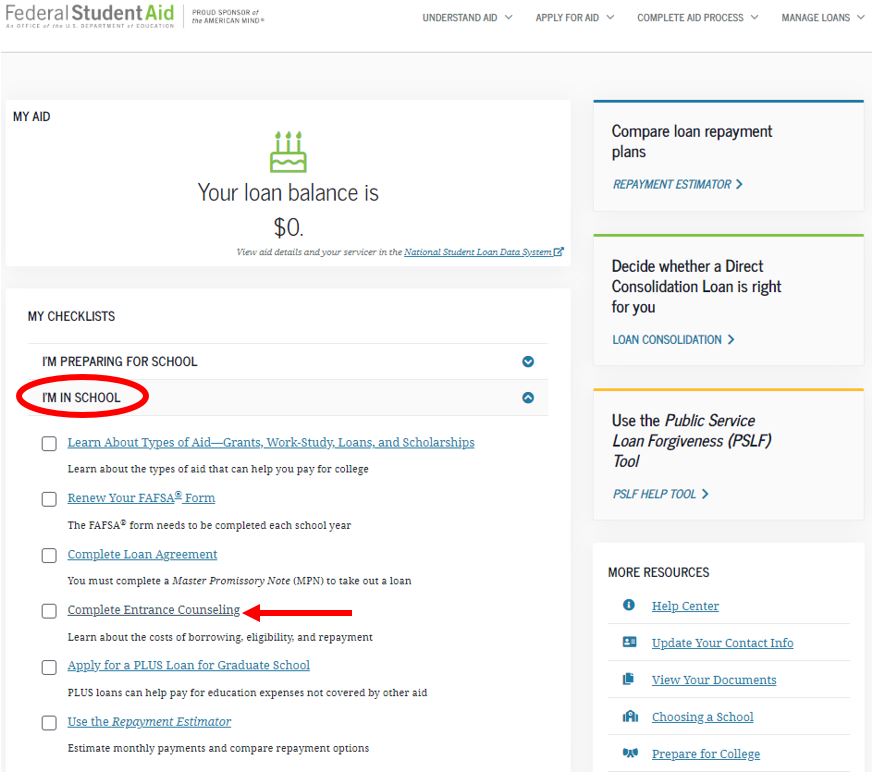This screenshot has height=778, width=874.
Task: Expand the I'm Preparing for School chevron
Action: point(528,362)
